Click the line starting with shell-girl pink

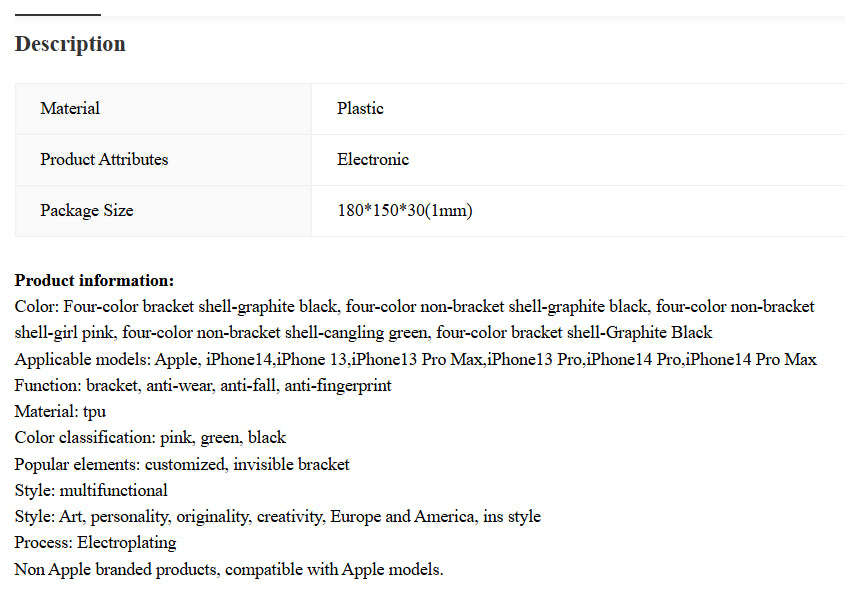point(363,332)
